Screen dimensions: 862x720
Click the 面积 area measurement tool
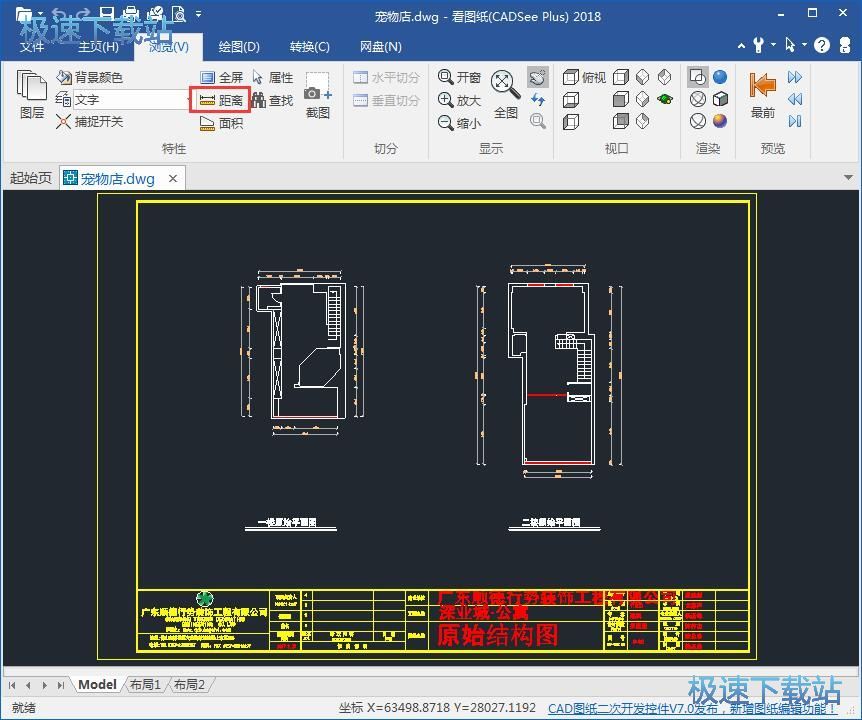pos(220,124)
